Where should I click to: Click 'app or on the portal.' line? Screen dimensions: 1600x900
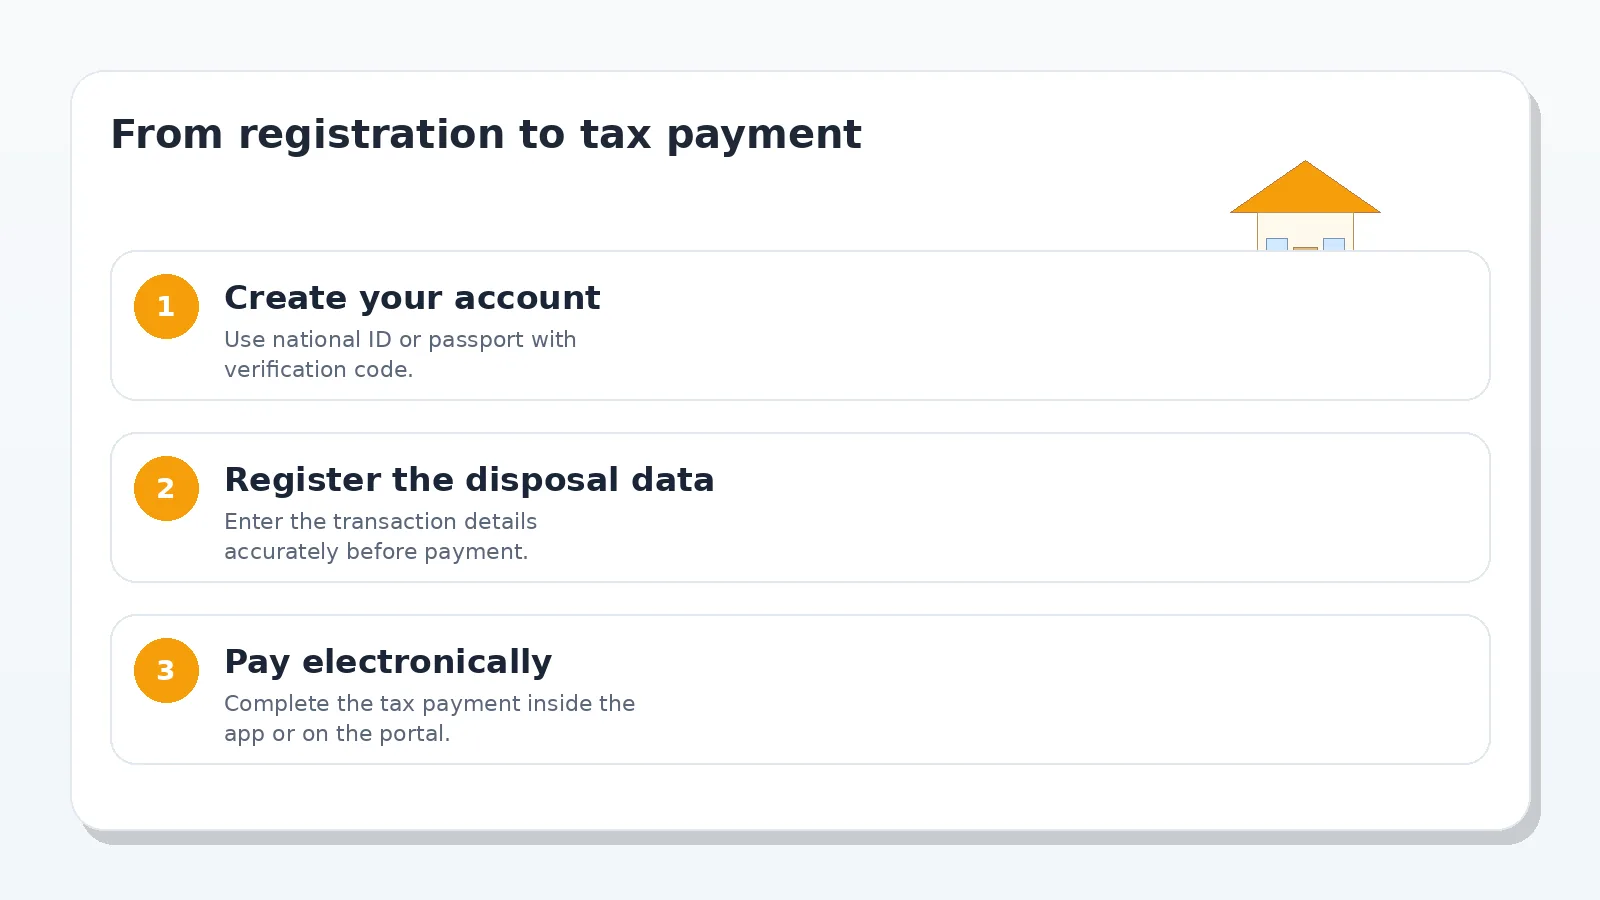coord(337,734)
